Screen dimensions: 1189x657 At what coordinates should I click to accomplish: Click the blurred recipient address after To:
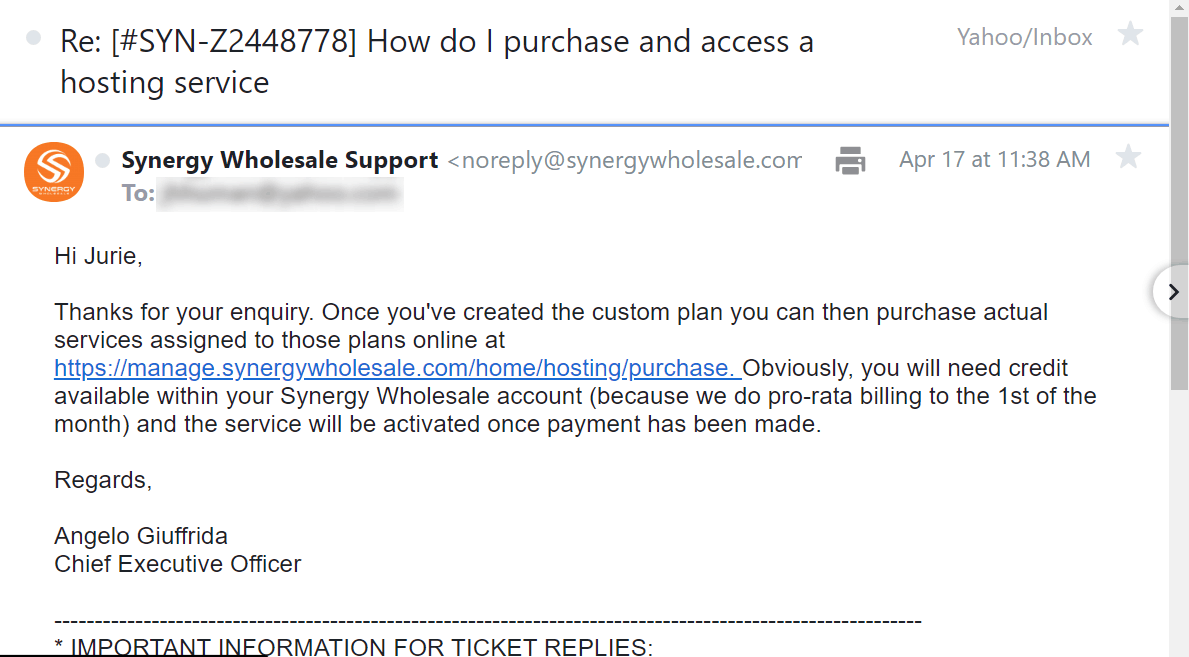pos(280,193)
